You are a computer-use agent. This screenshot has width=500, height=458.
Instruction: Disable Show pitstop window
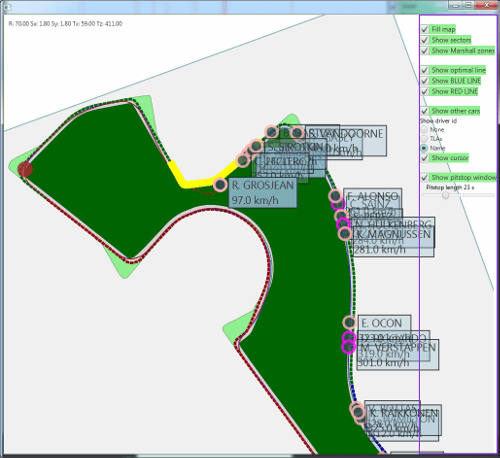[x=425, y=177]
